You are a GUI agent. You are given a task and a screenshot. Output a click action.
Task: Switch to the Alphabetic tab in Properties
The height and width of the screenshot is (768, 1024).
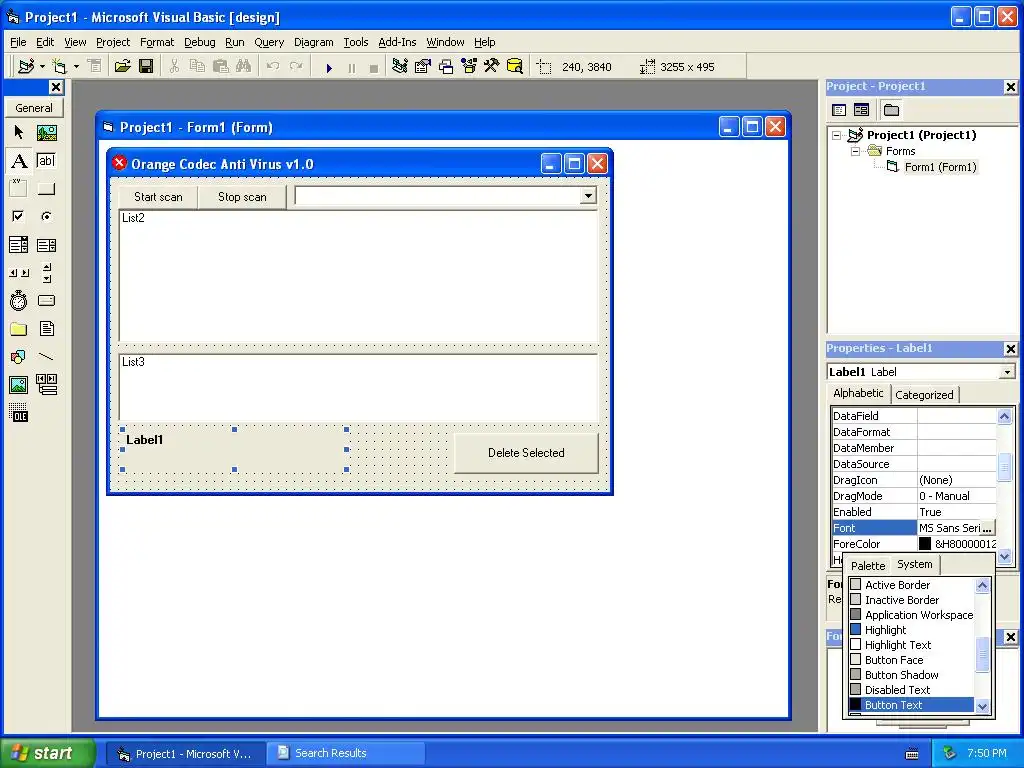pyautogui.click(x=858, y=393)
